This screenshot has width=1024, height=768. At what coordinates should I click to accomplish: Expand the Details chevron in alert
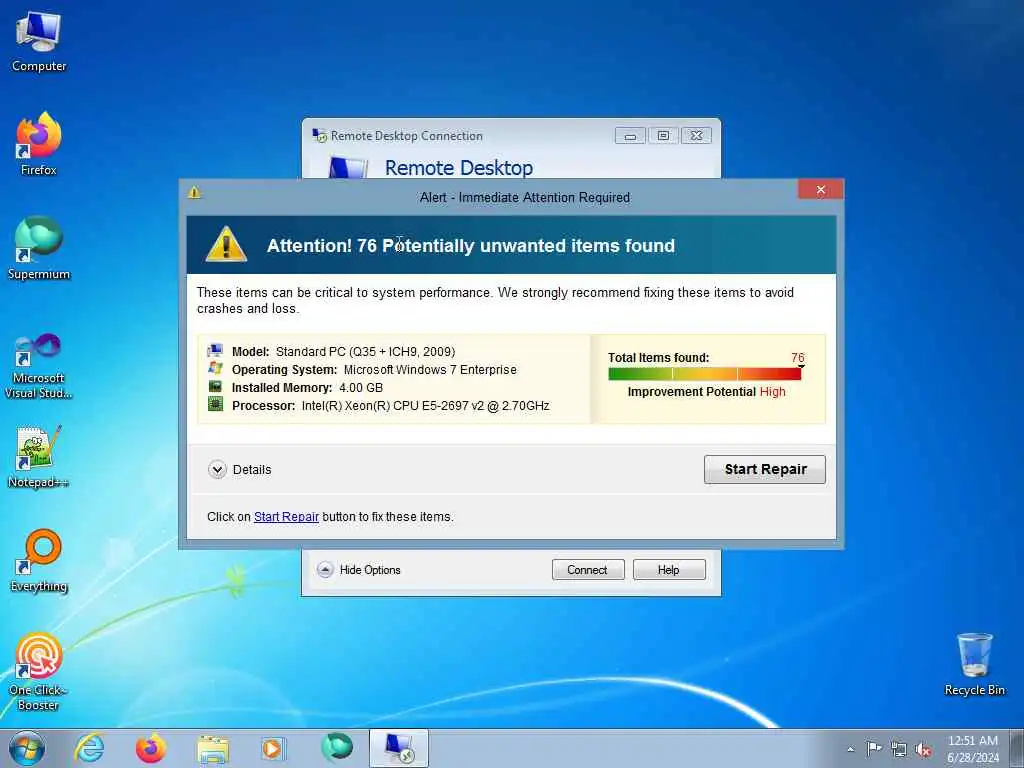click(217, 470)
